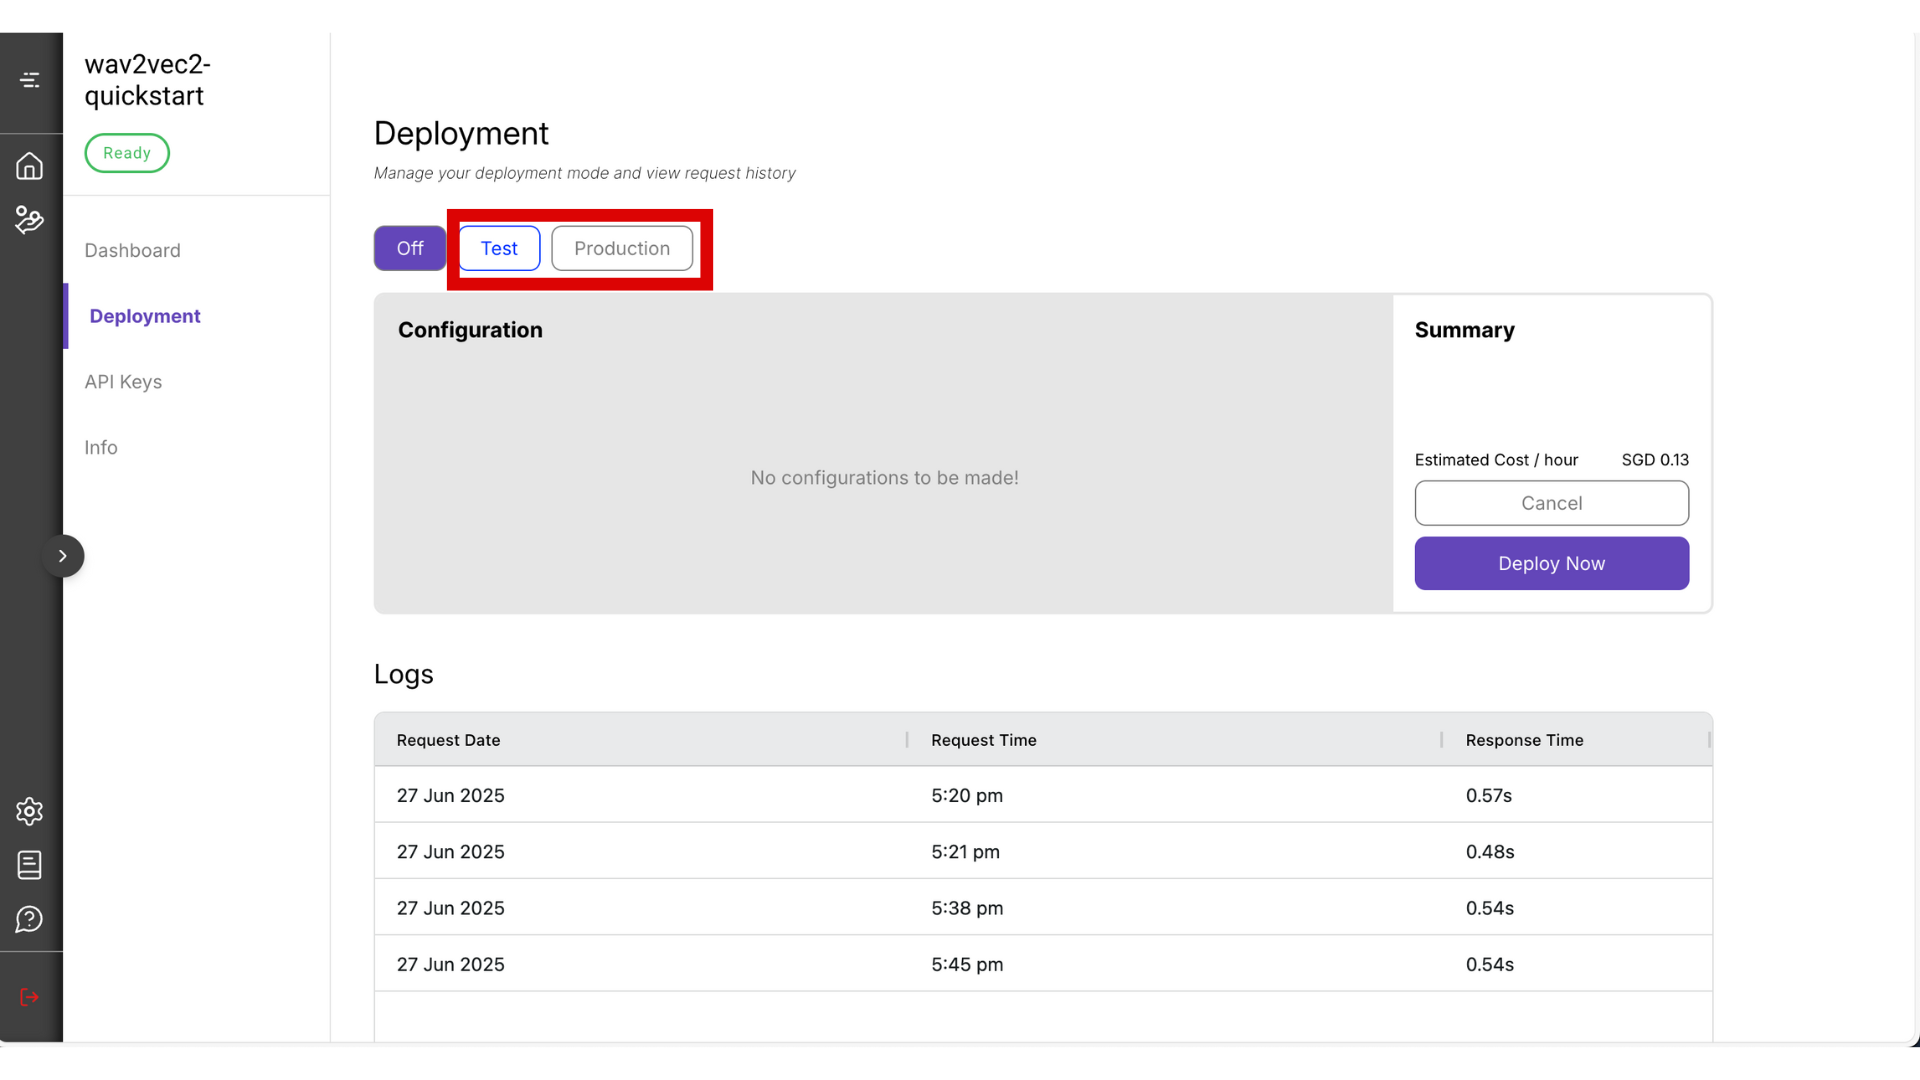Select the Test deployment mode
This screenshot has height=1080, width=1920.
[x=499, y=248]
